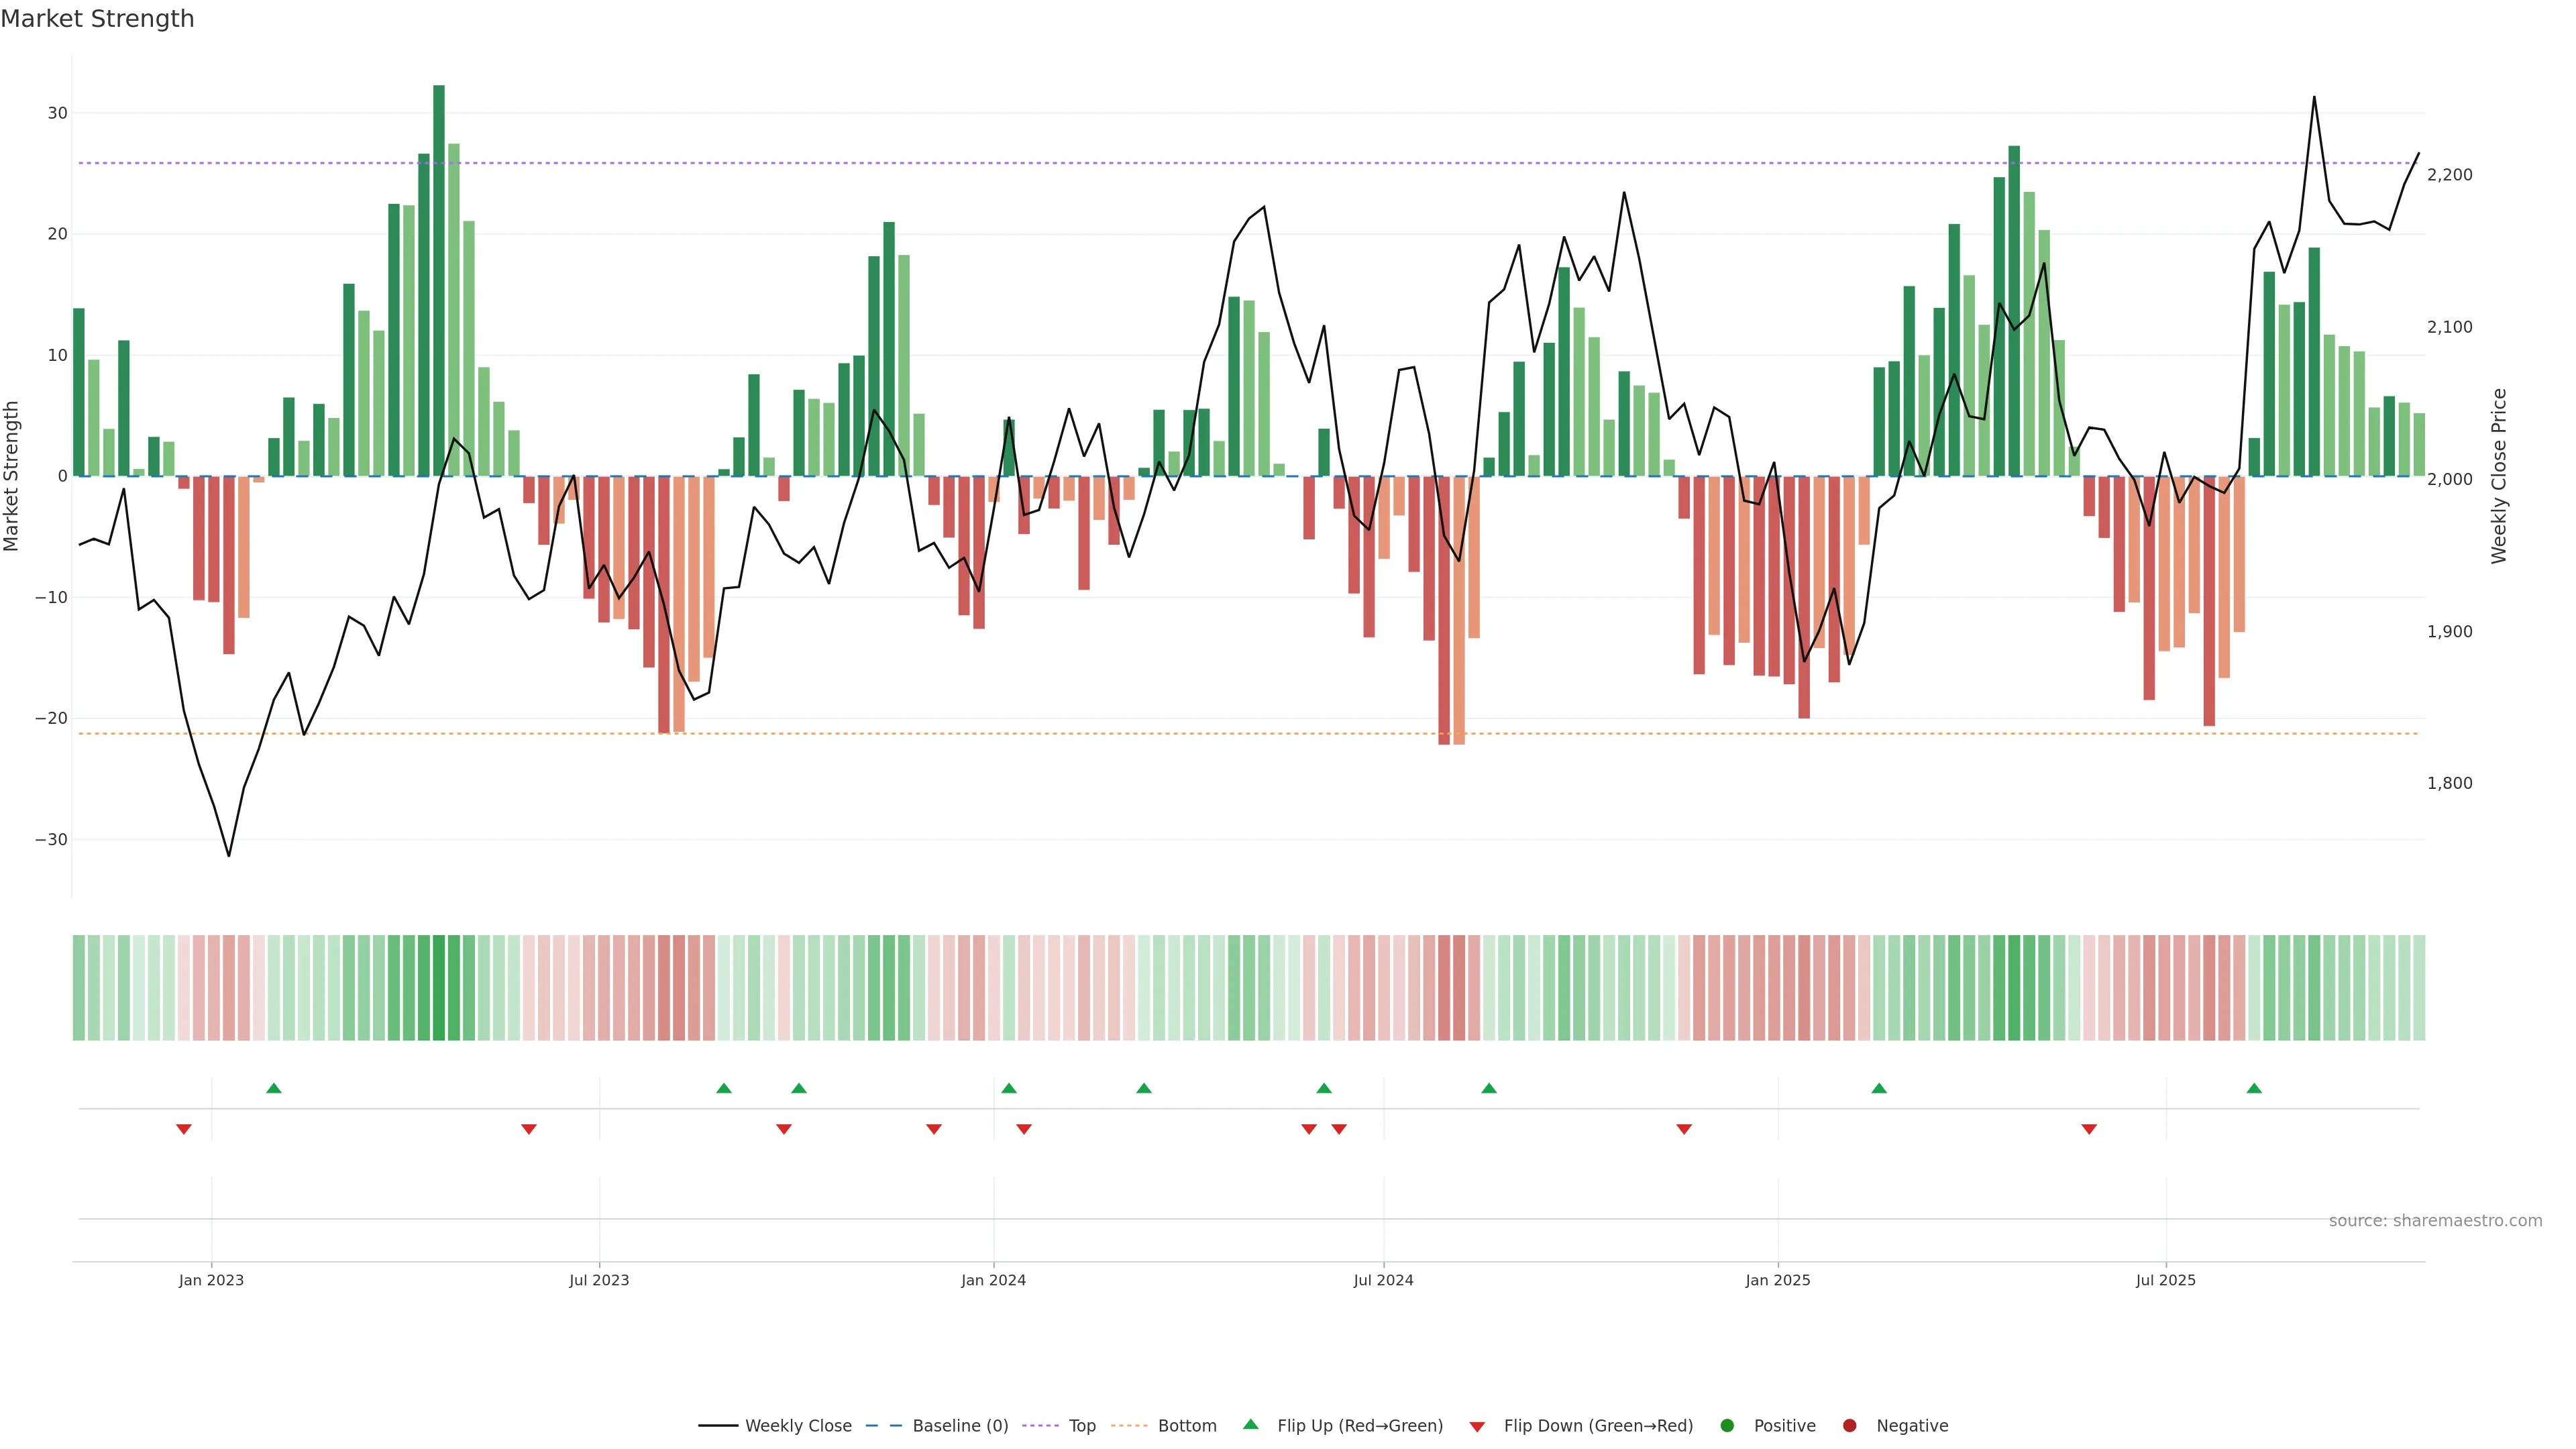Click Weekly Close Price axis title
The height and width of the screenshot is (1449, 2576).
coord(2499,476)
